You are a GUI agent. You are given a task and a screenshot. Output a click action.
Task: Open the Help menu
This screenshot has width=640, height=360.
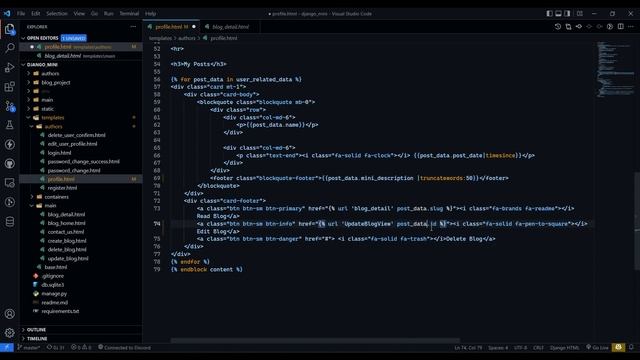[150, 13]
